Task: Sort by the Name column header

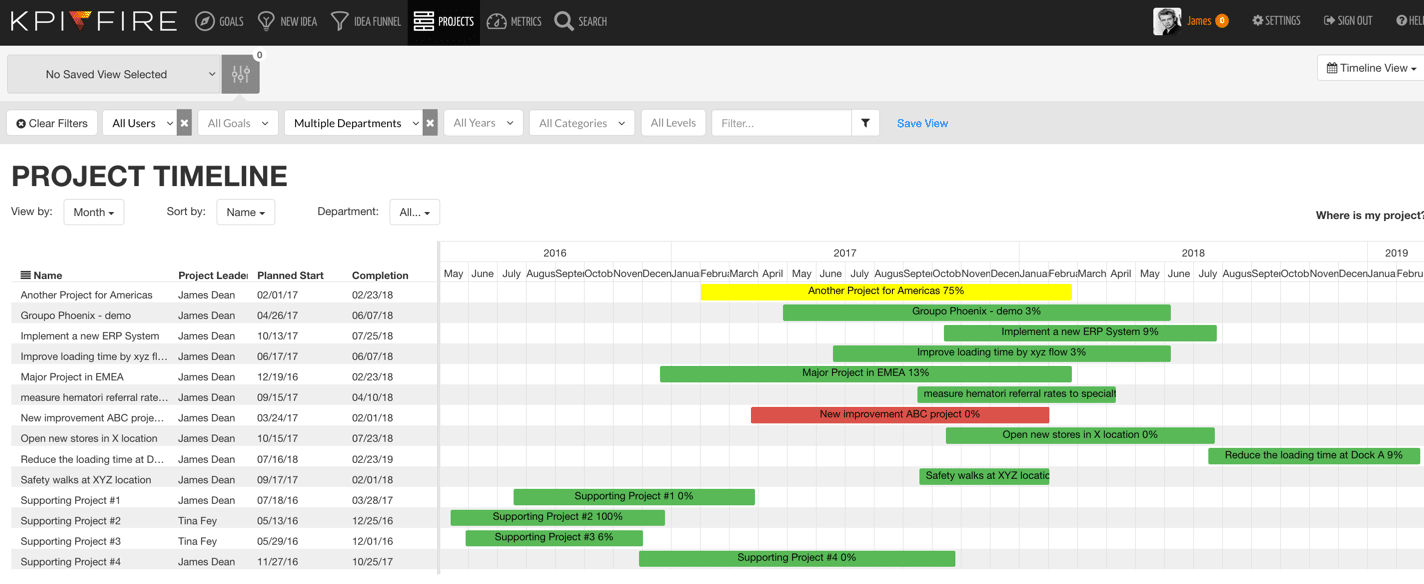Action: pos(41,275)
